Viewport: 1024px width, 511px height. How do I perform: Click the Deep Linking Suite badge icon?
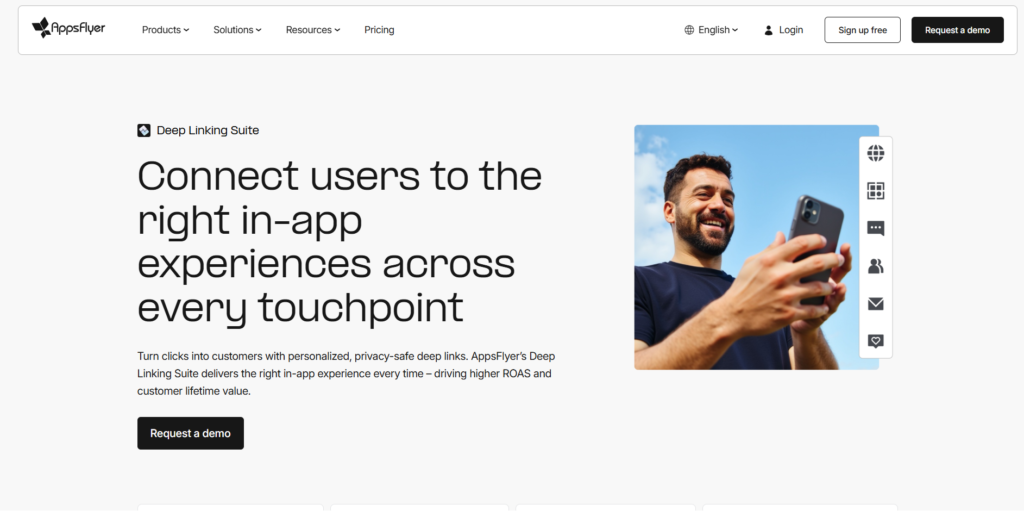(x=144, y=131)
